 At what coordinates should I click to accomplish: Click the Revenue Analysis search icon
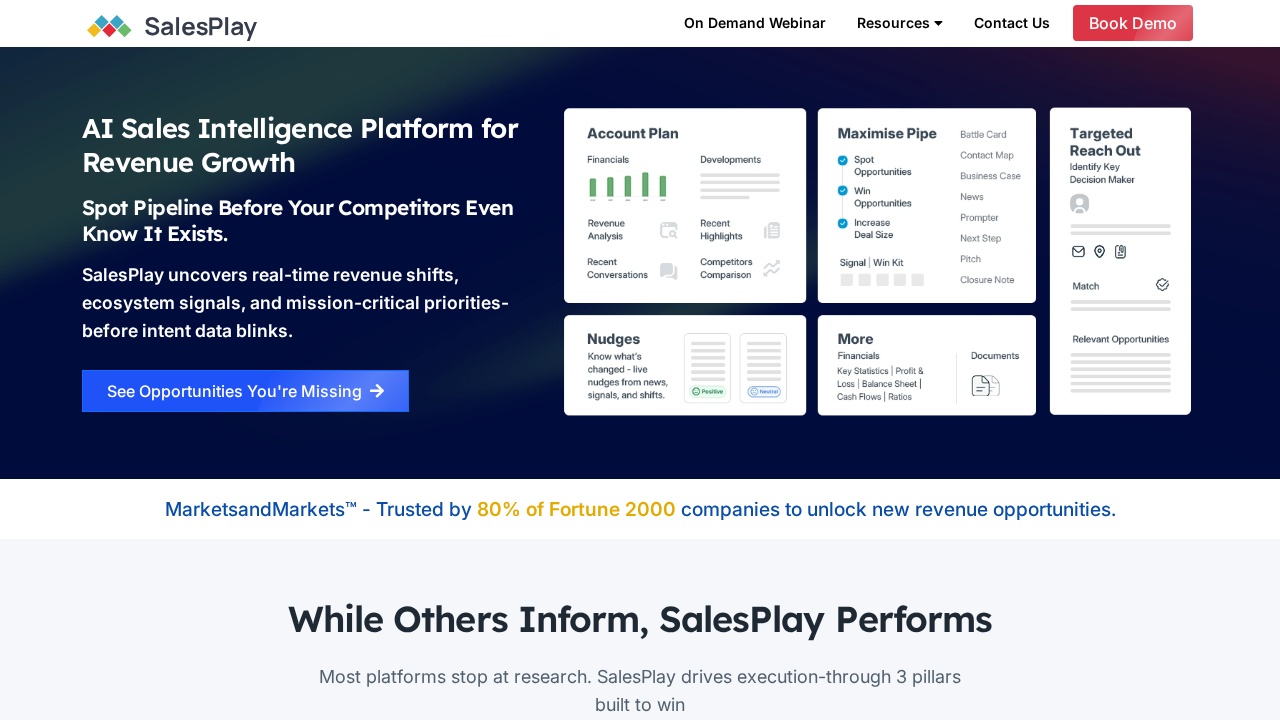click(x=669, y=230)
